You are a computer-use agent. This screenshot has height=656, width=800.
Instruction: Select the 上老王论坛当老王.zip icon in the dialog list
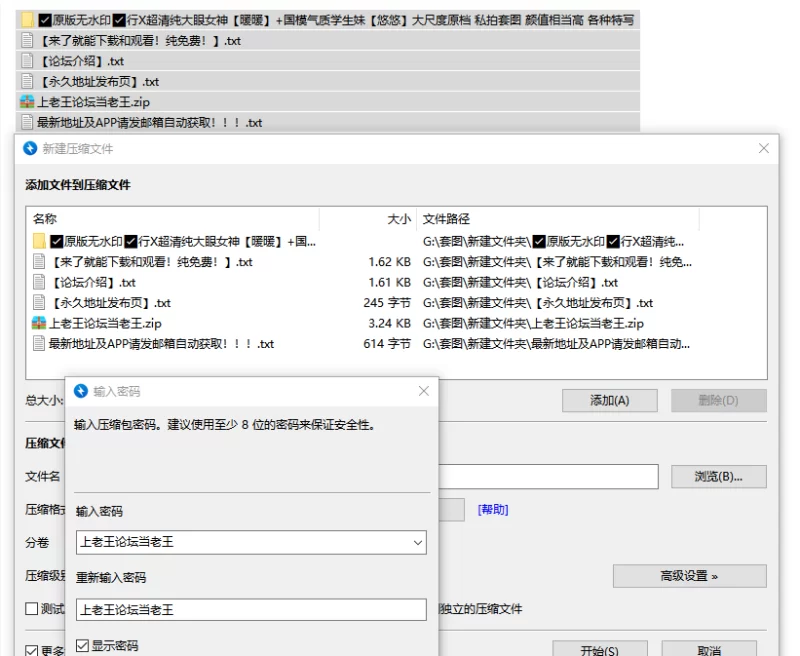pyautogui.click(x=39, y=323)
